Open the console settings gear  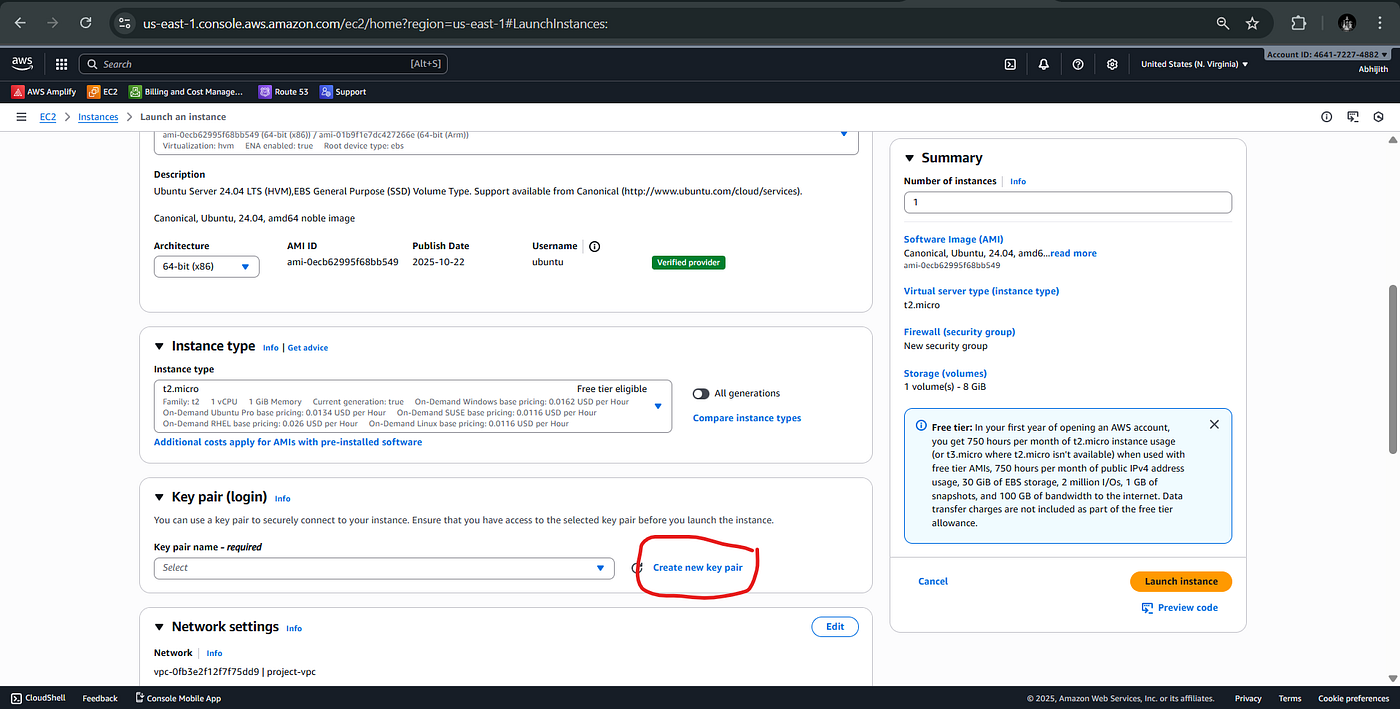point(1112,64)
